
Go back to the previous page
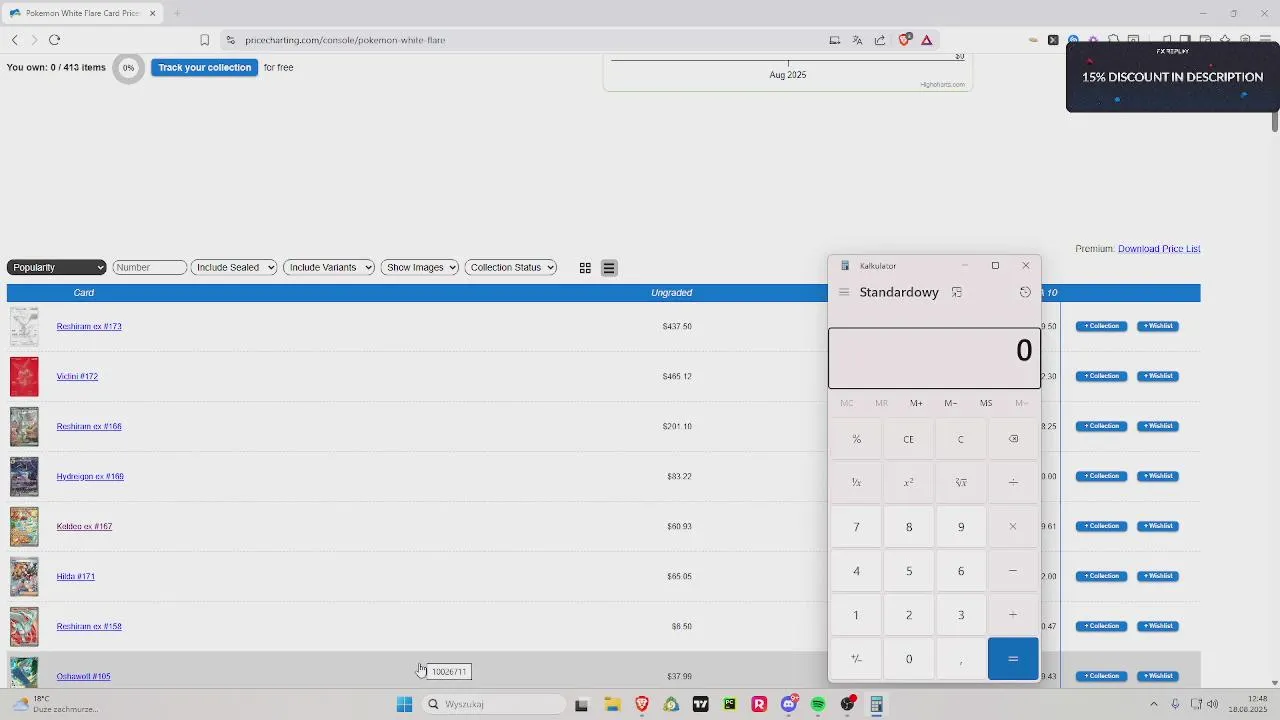pyautogui.click(x=14, y=40)
